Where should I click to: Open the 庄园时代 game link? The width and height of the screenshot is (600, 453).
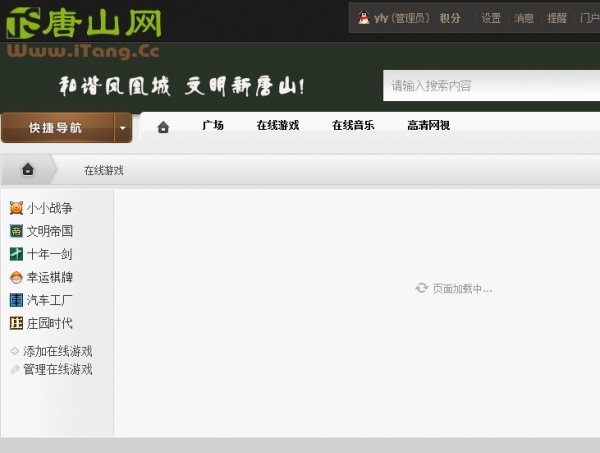(49, 323)
